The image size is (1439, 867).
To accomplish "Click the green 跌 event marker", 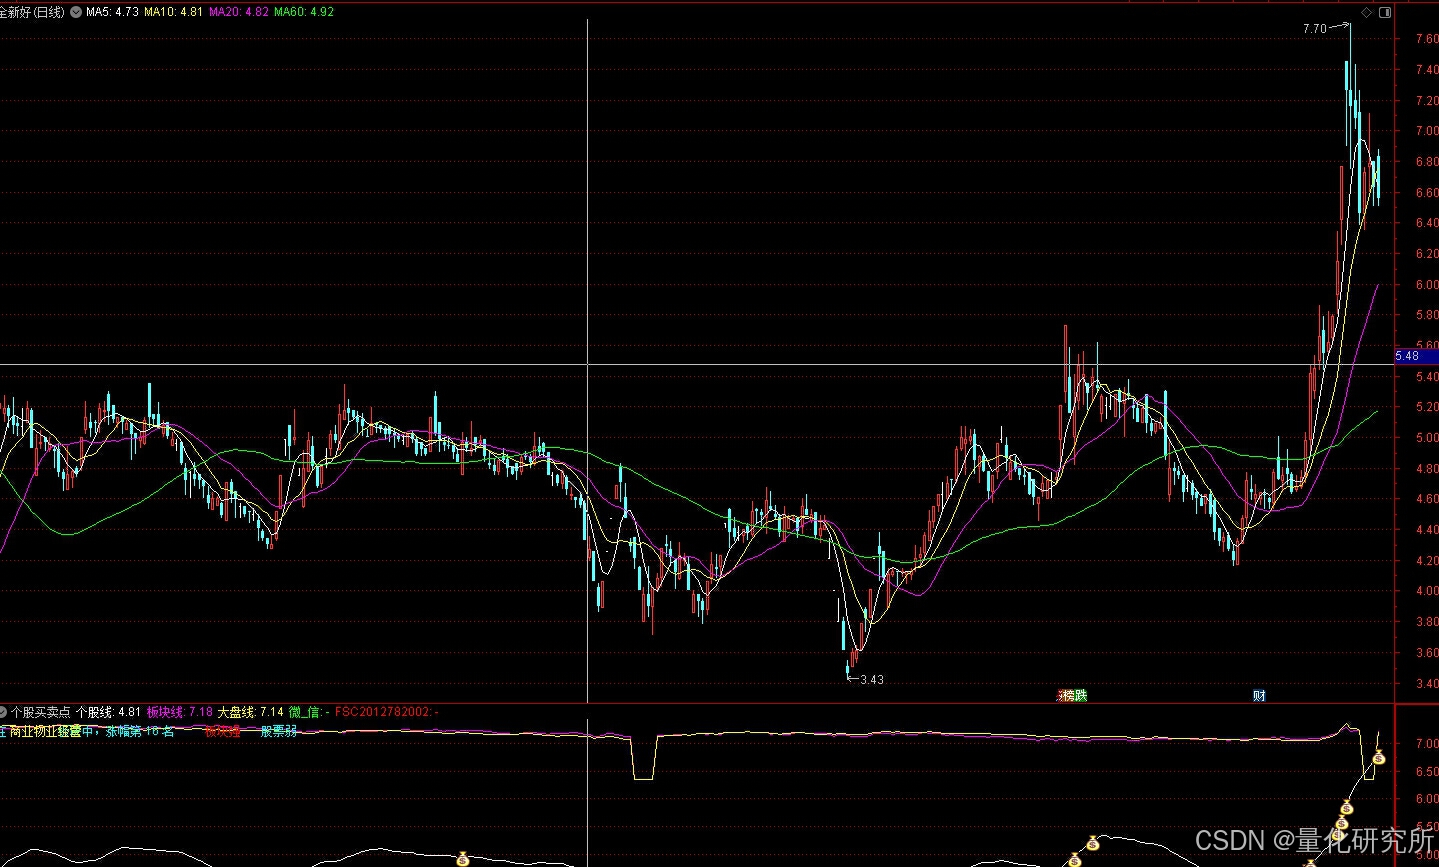I will click(1080, 695).
